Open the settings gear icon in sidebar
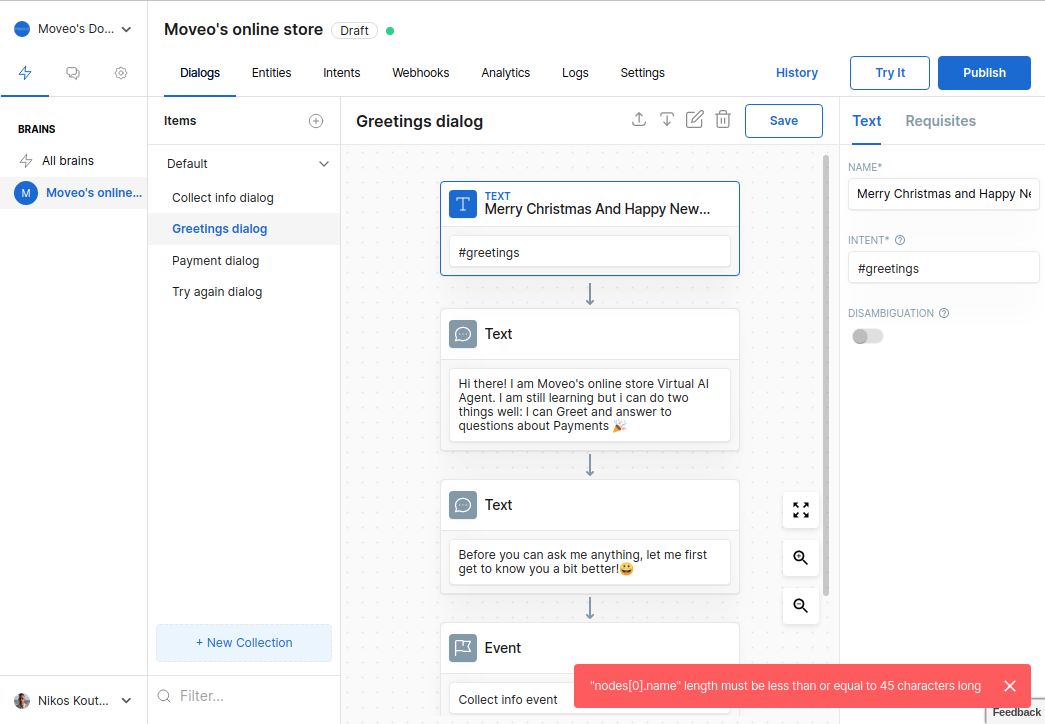Image resolution: width=1045 pixels, height=724 pixels. tap(121, 73)
